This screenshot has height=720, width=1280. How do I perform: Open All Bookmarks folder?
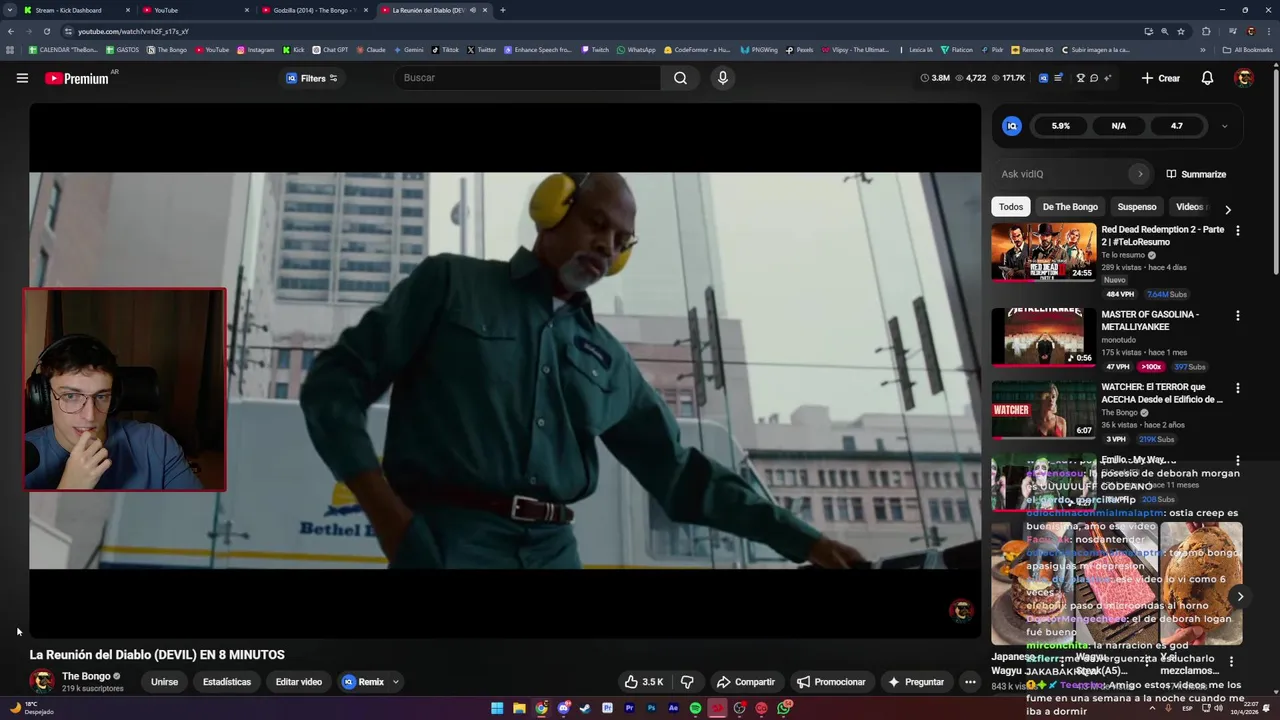pyautogui.click(x=1247, y=49)
